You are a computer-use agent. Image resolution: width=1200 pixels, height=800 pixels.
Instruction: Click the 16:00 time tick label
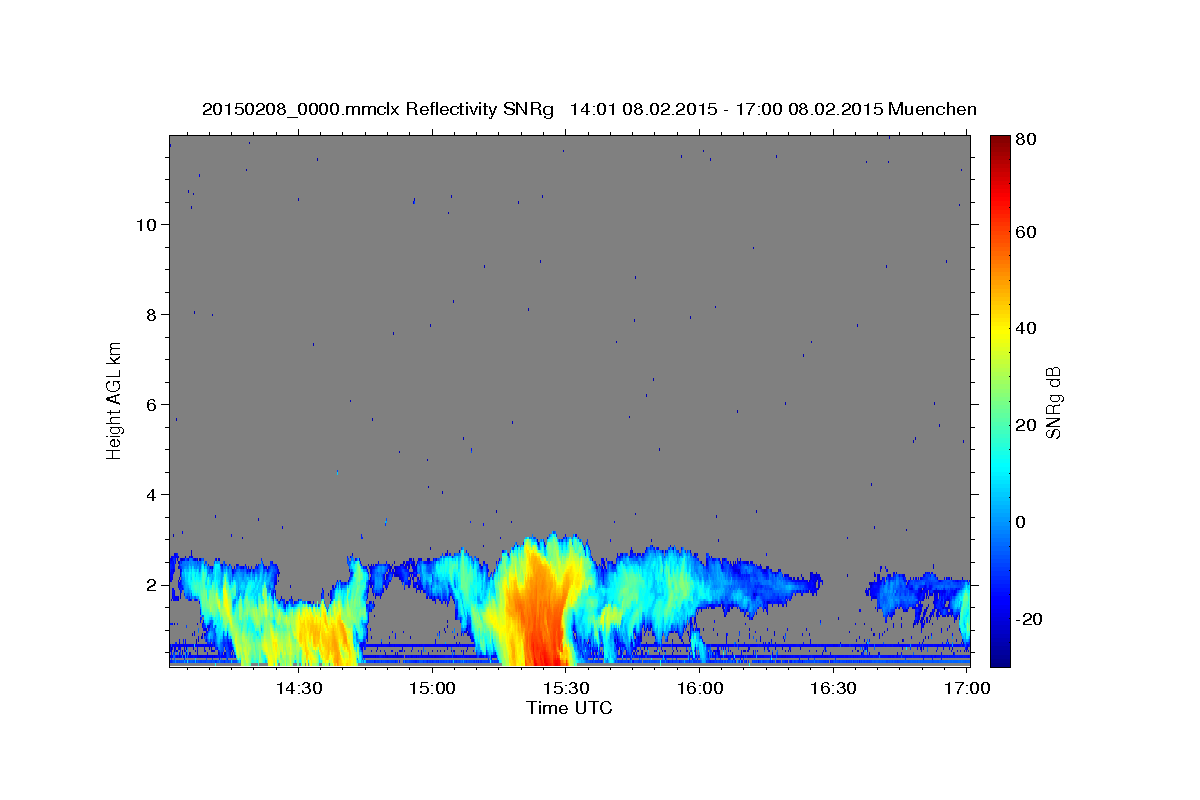[x=699, y=688]
